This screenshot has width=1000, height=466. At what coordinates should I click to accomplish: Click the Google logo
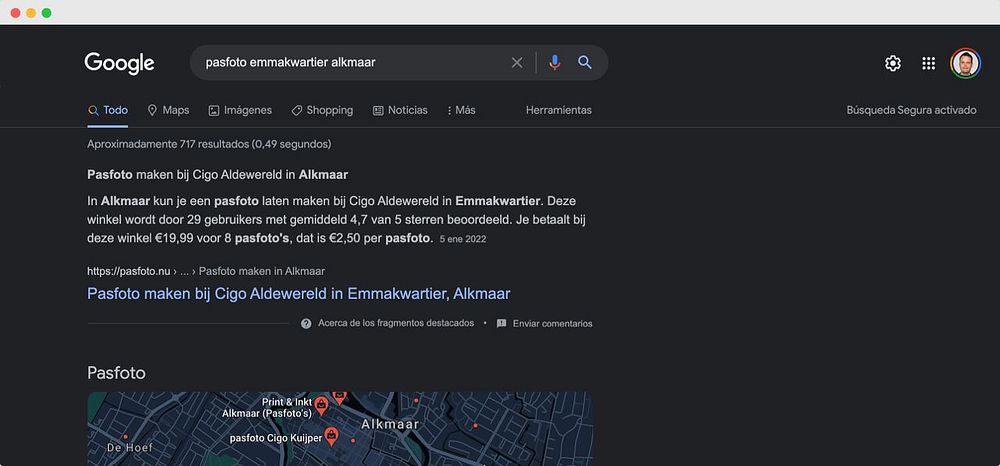coord(119,63)
